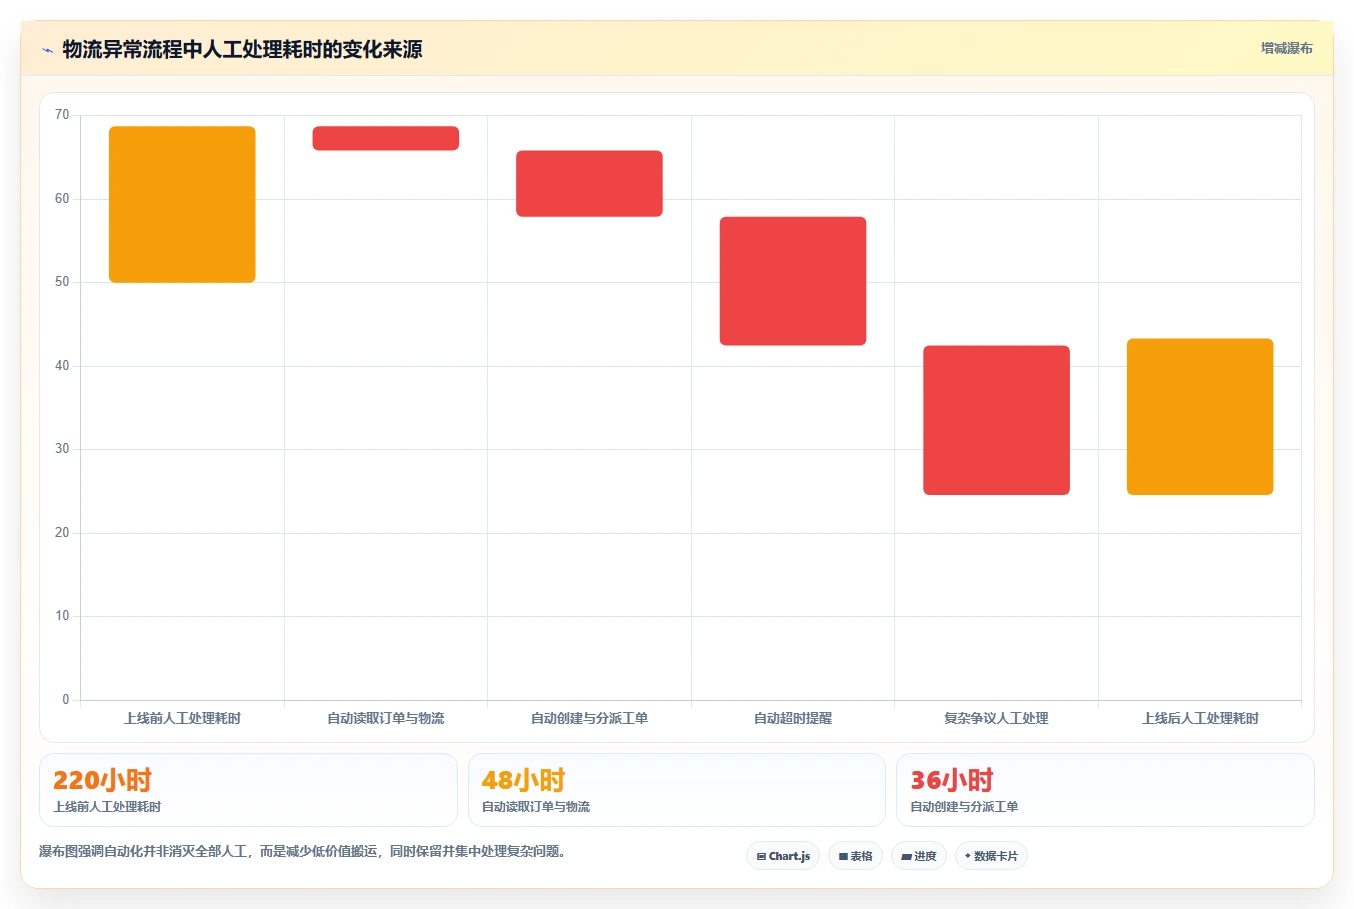
Task: Click the chart title 物流异常流程中人工处理耗时的变化来源
Action: click(242, 49)
